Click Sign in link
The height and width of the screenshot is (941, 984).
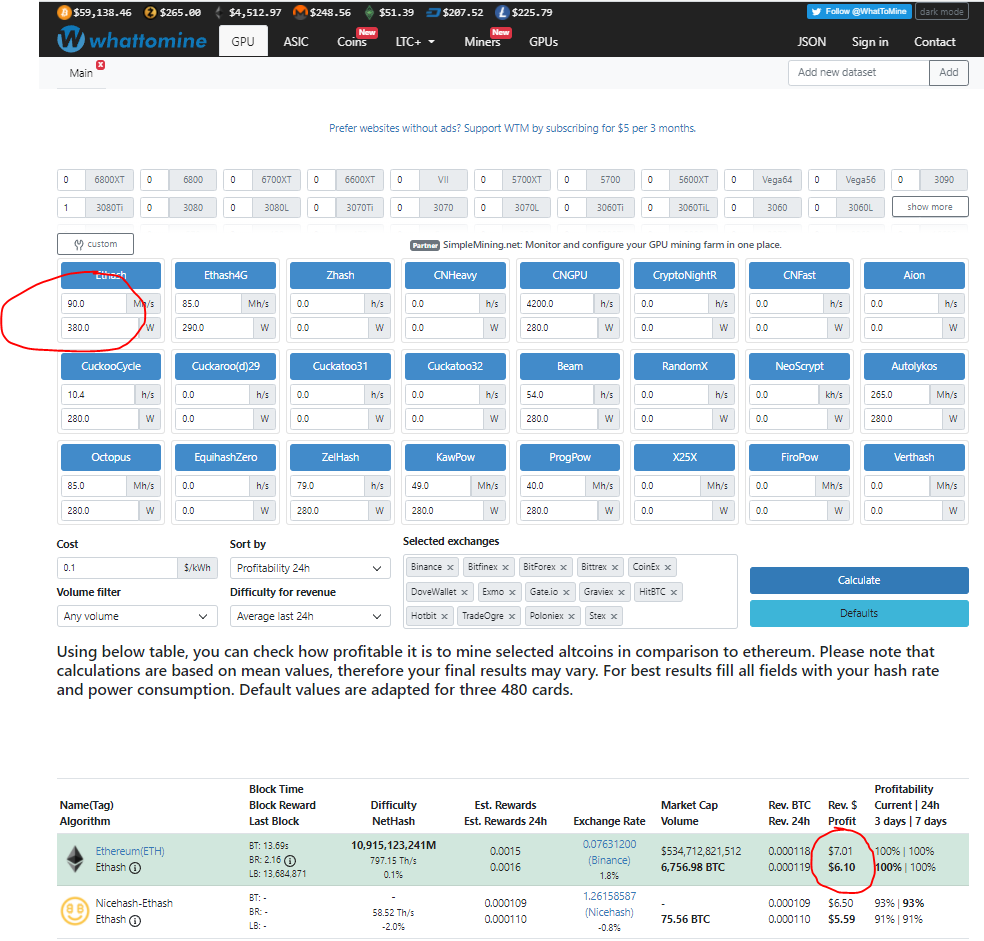[870, 41]
